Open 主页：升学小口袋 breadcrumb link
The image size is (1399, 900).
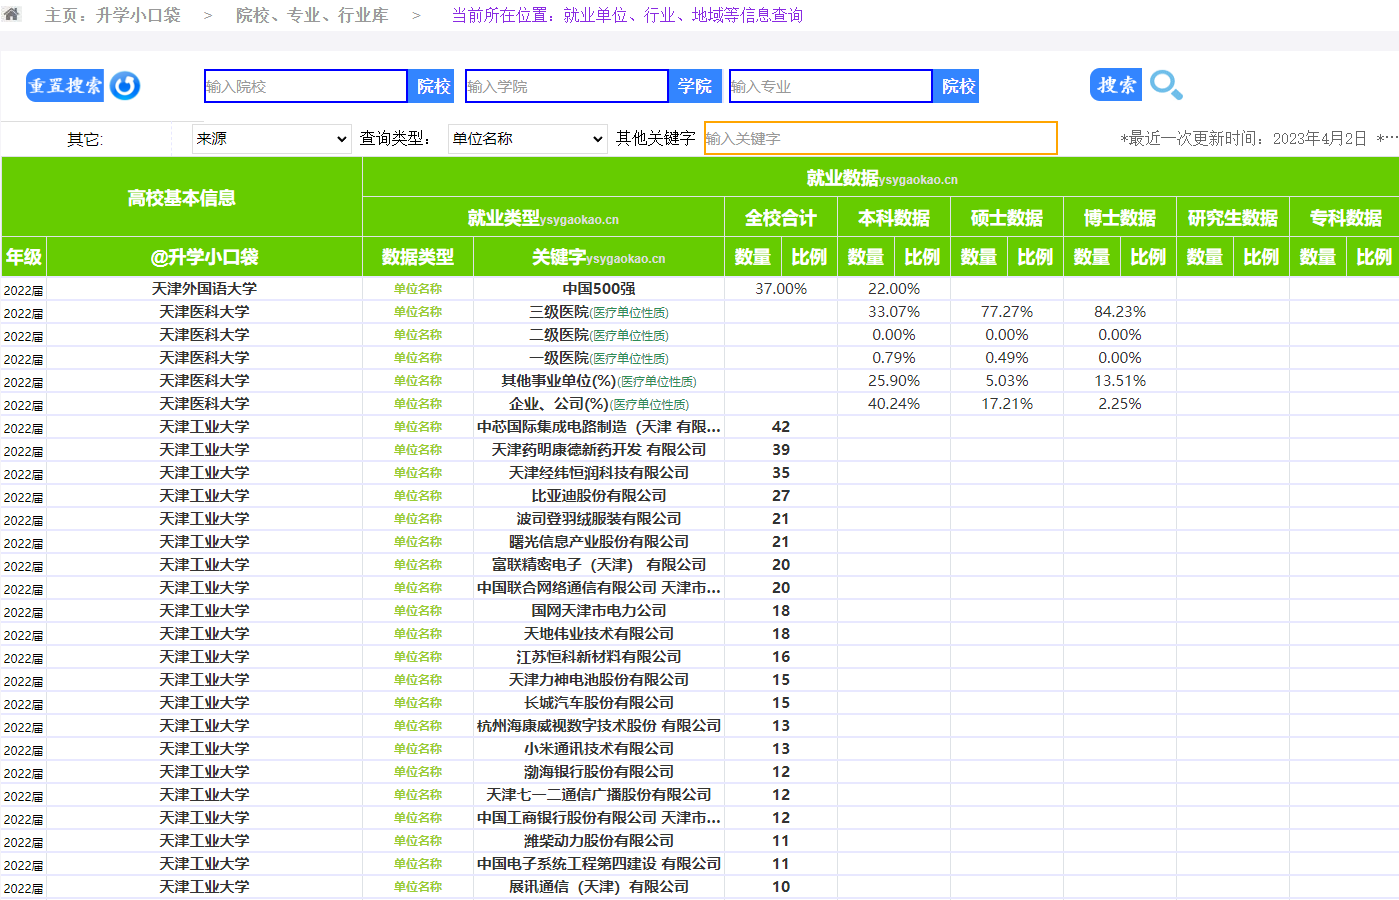[112, 15]
